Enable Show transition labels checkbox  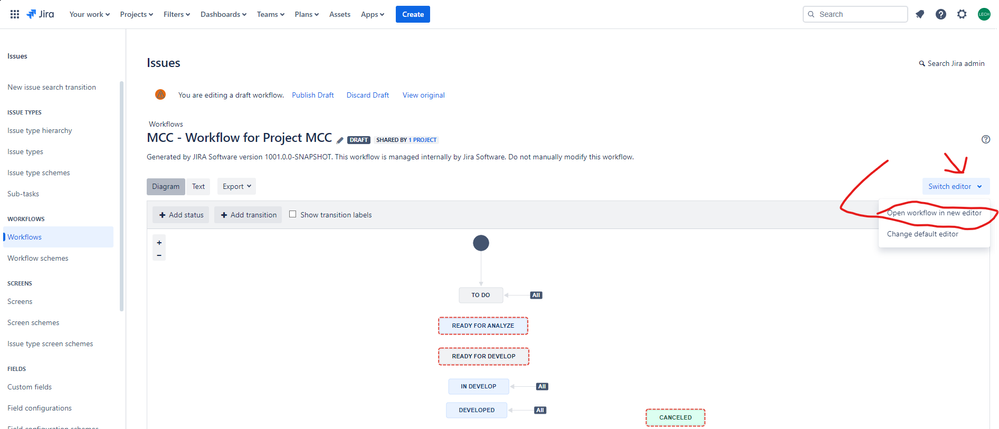(x=293, y=215)
